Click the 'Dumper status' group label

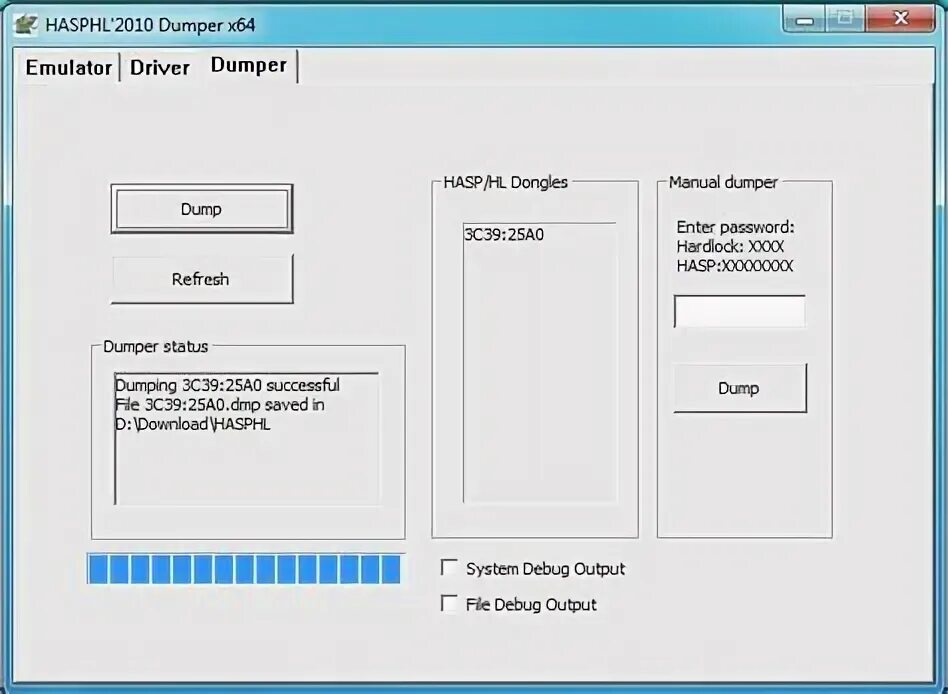(x=155, y=346)
